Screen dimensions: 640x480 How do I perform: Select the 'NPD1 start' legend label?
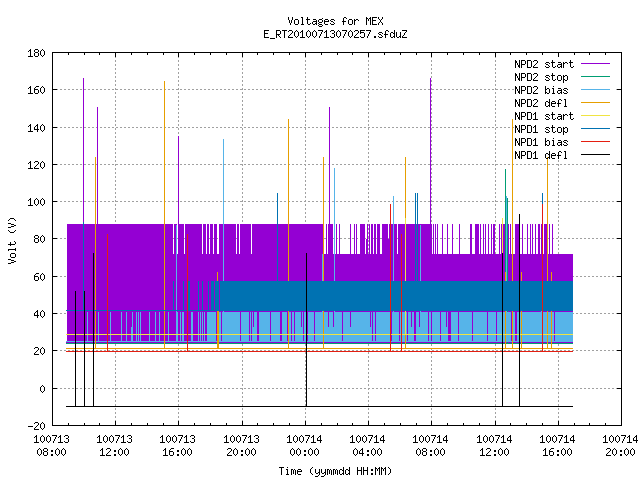click(x=544, y=116)
